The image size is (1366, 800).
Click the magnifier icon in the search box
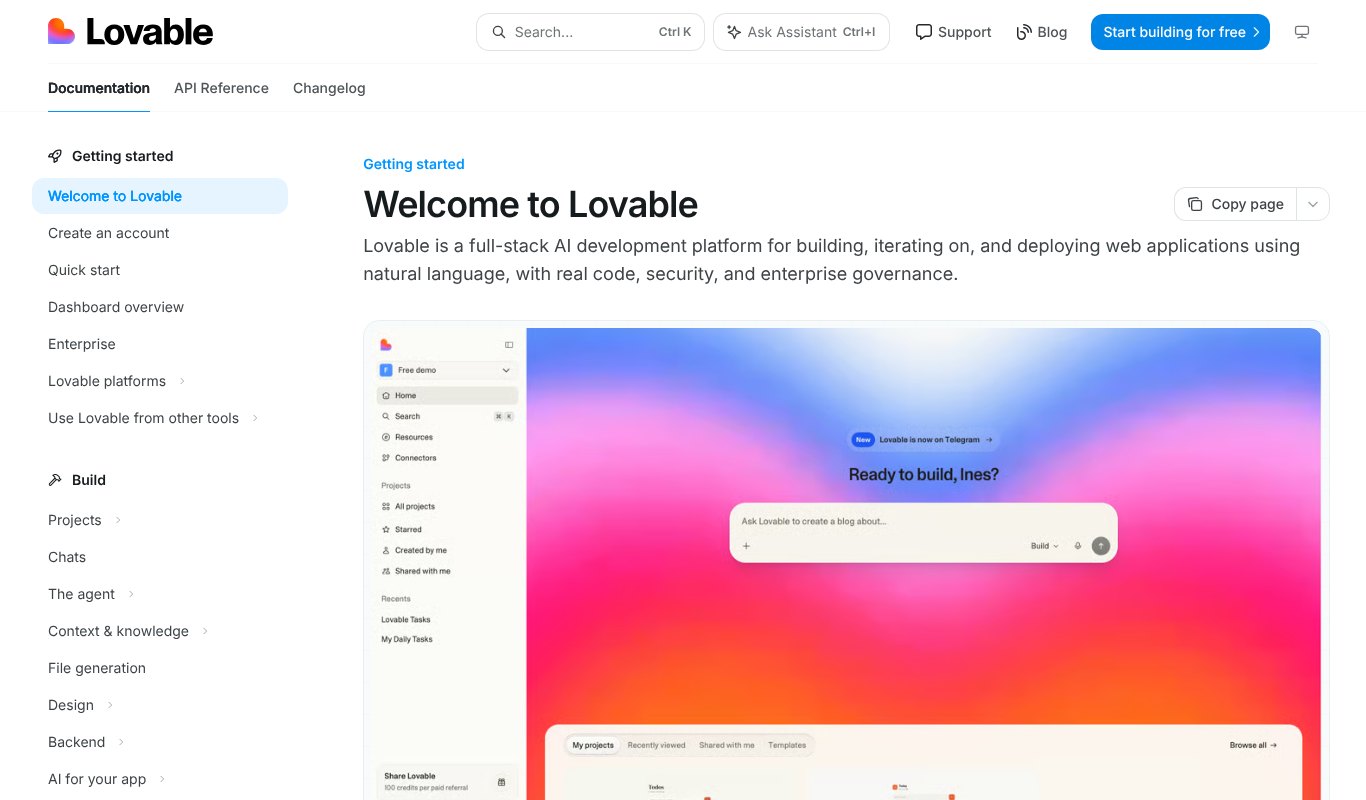(499, 32)
